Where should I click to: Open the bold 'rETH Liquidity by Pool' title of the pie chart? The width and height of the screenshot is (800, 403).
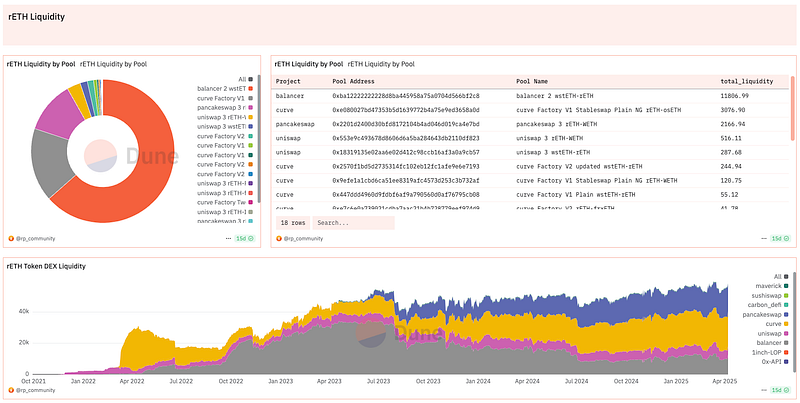41,64
